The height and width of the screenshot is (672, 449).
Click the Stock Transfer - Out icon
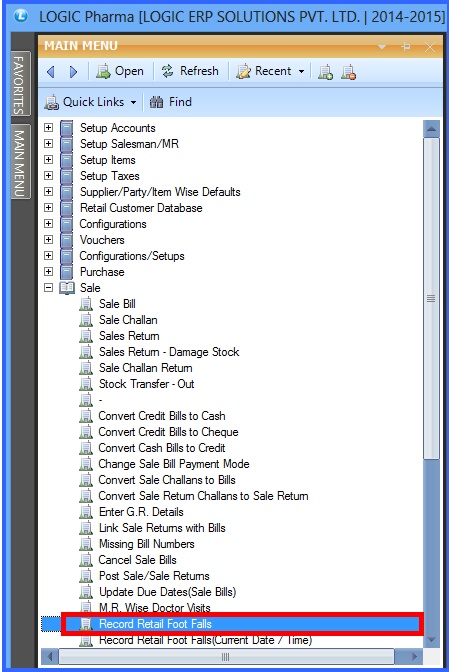coord(86,384)
